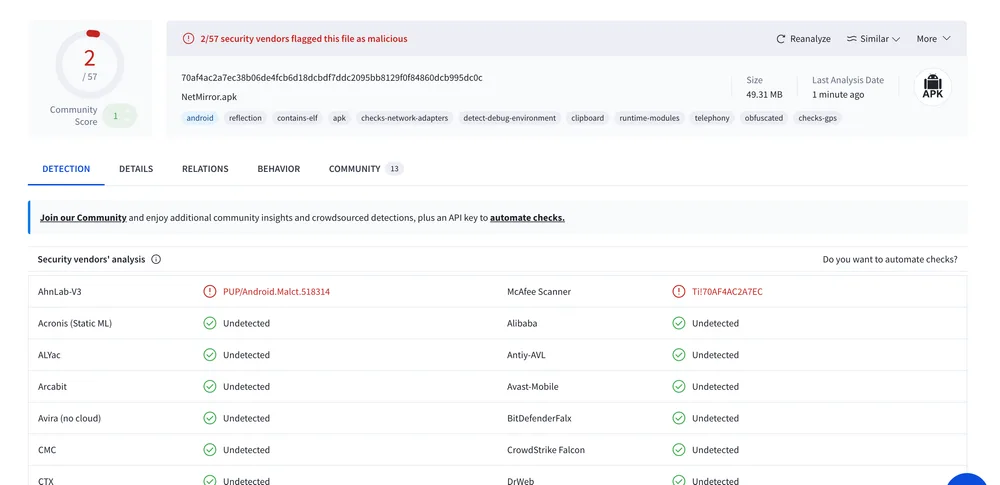Click the NetMirror.apk file name
This screenshot has height=485, width=1000.
coord(209,97)
